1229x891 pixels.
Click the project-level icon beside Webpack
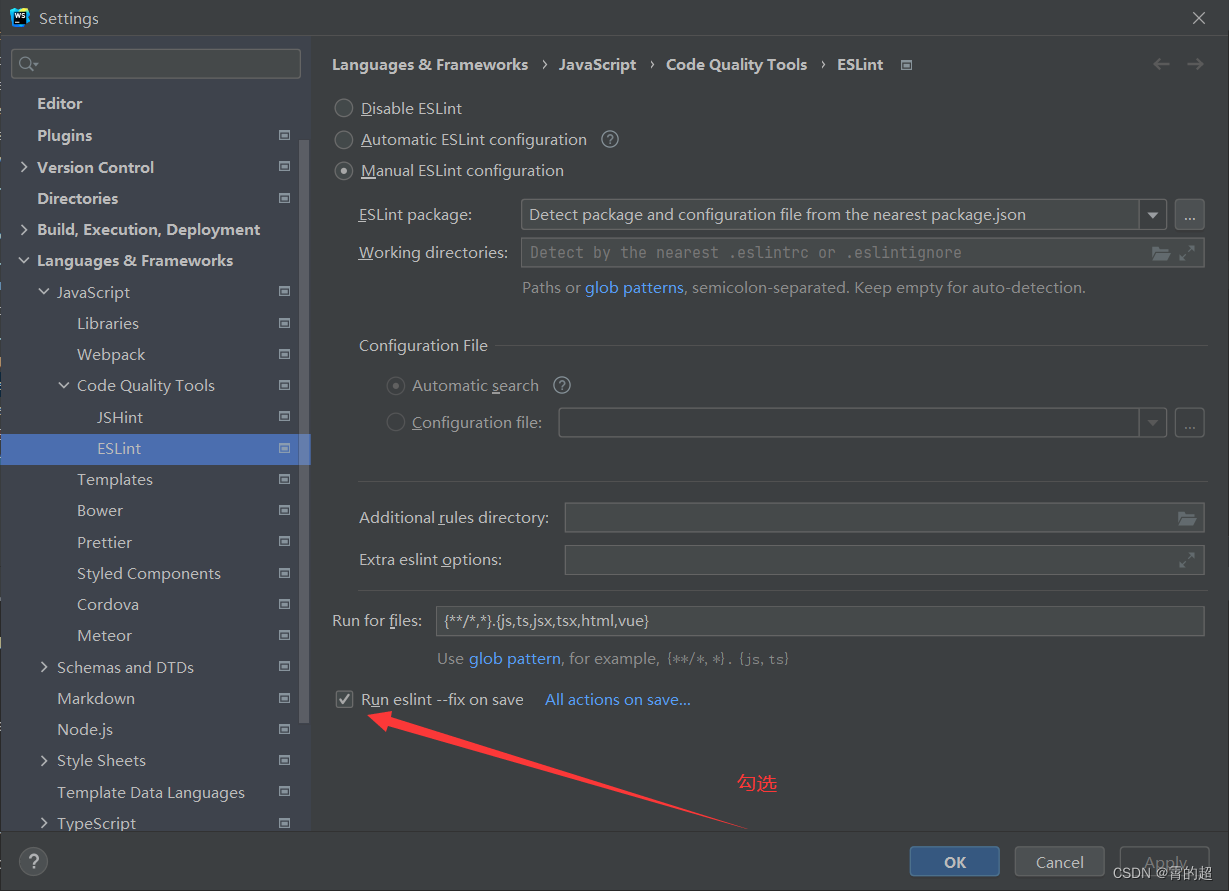(x=285, y=354)
